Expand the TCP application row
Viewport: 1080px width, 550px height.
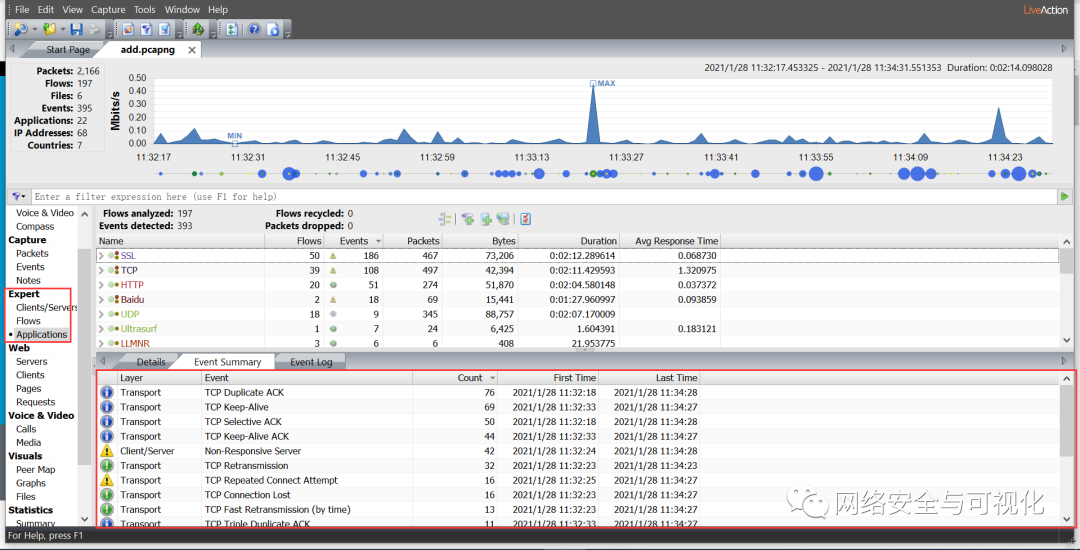tap(101, 270)
